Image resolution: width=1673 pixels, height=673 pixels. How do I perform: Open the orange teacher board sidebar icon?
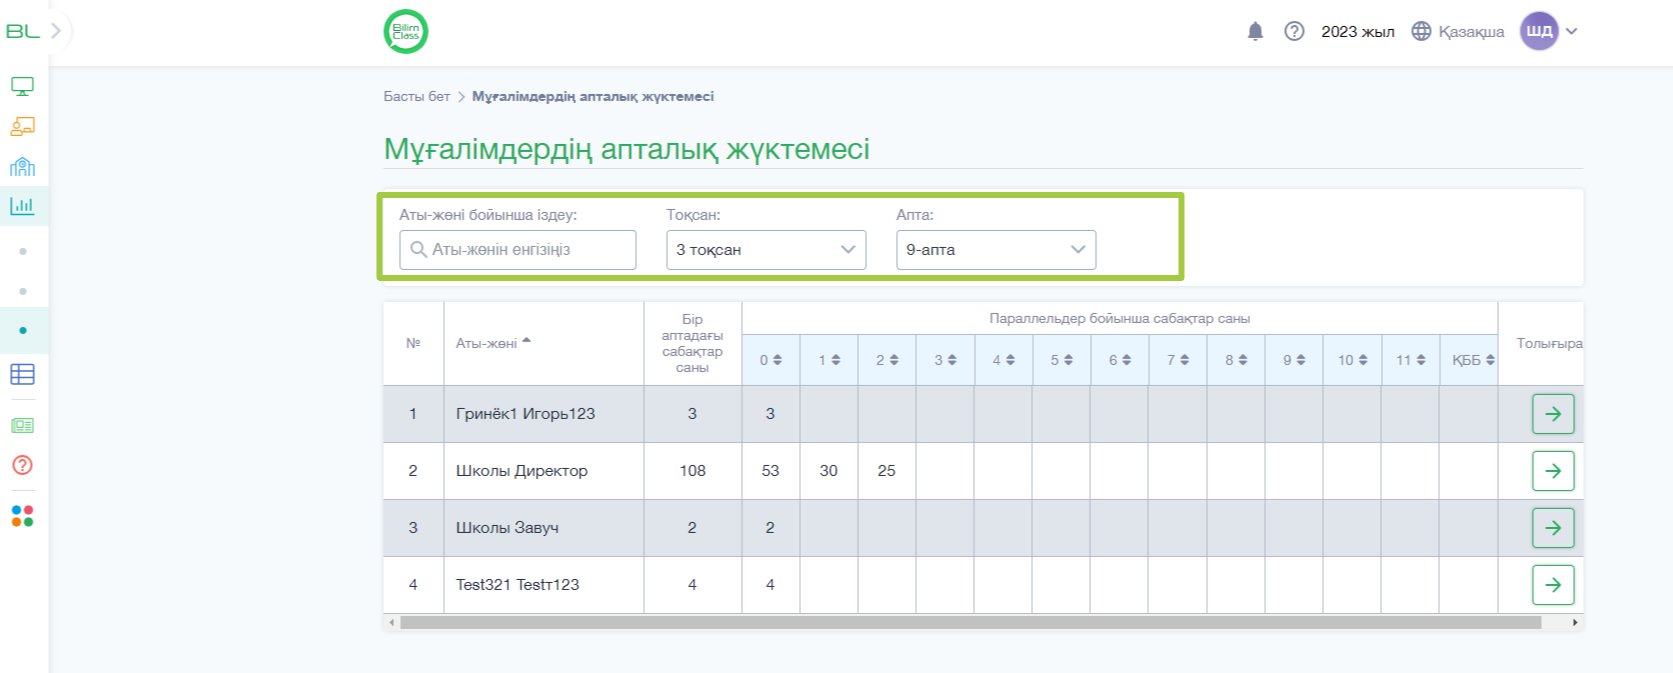(x=22, y=126)
